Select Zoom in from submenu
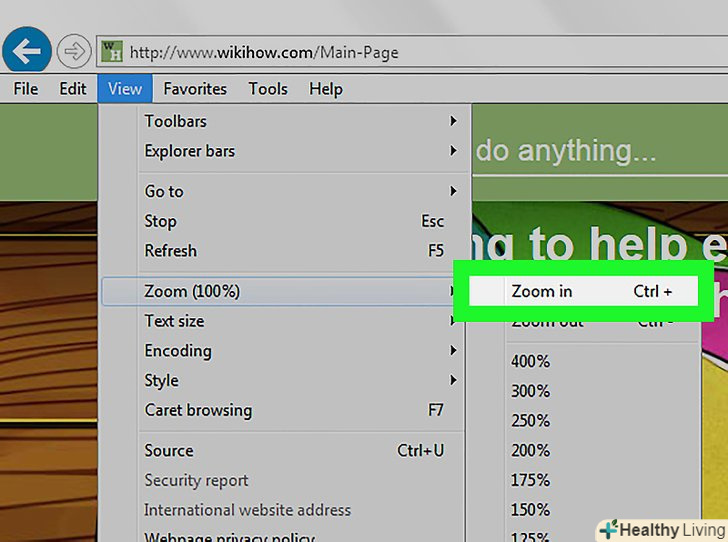 pyautogui.click(x=583, y=291)
